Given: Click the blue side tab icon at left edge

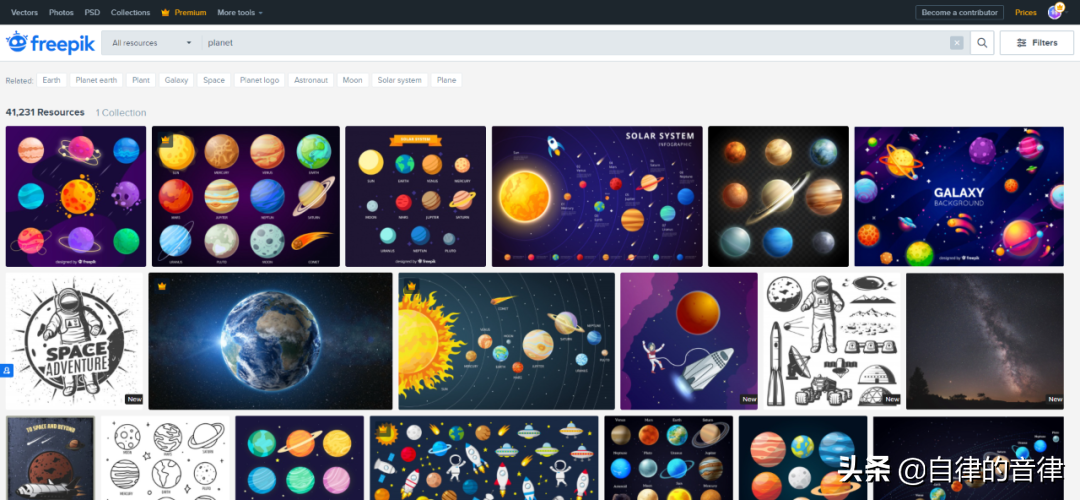Looking at the screenshot, I should point(6,371).
